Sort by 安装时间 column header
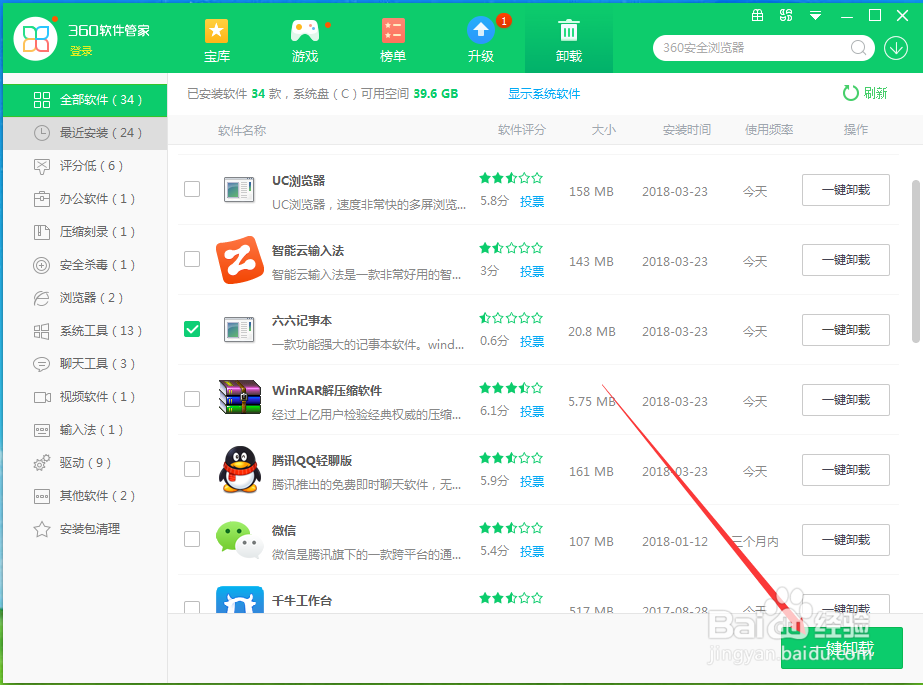 (x=686, y=130)
